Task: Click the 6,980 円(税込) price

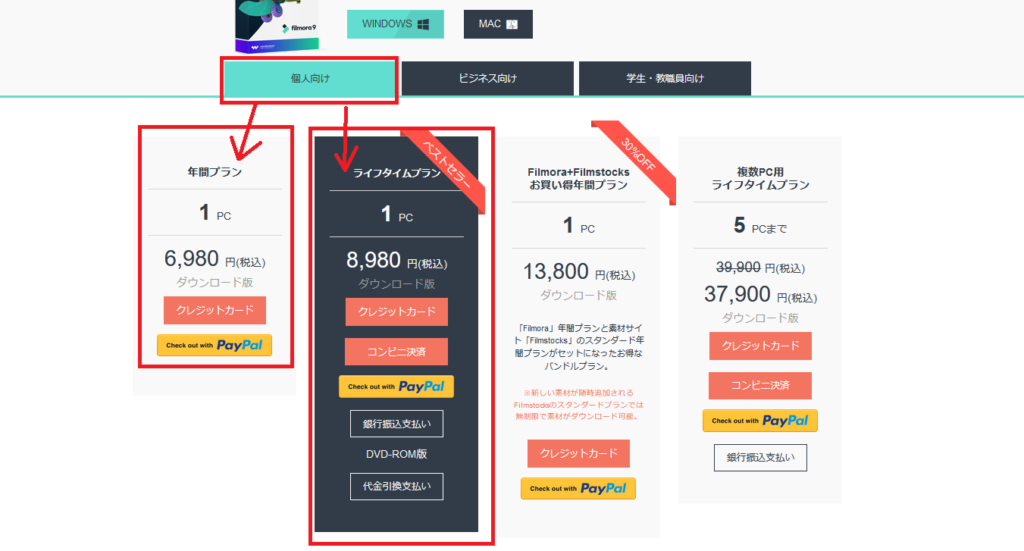Action: [x=215, y=259]
